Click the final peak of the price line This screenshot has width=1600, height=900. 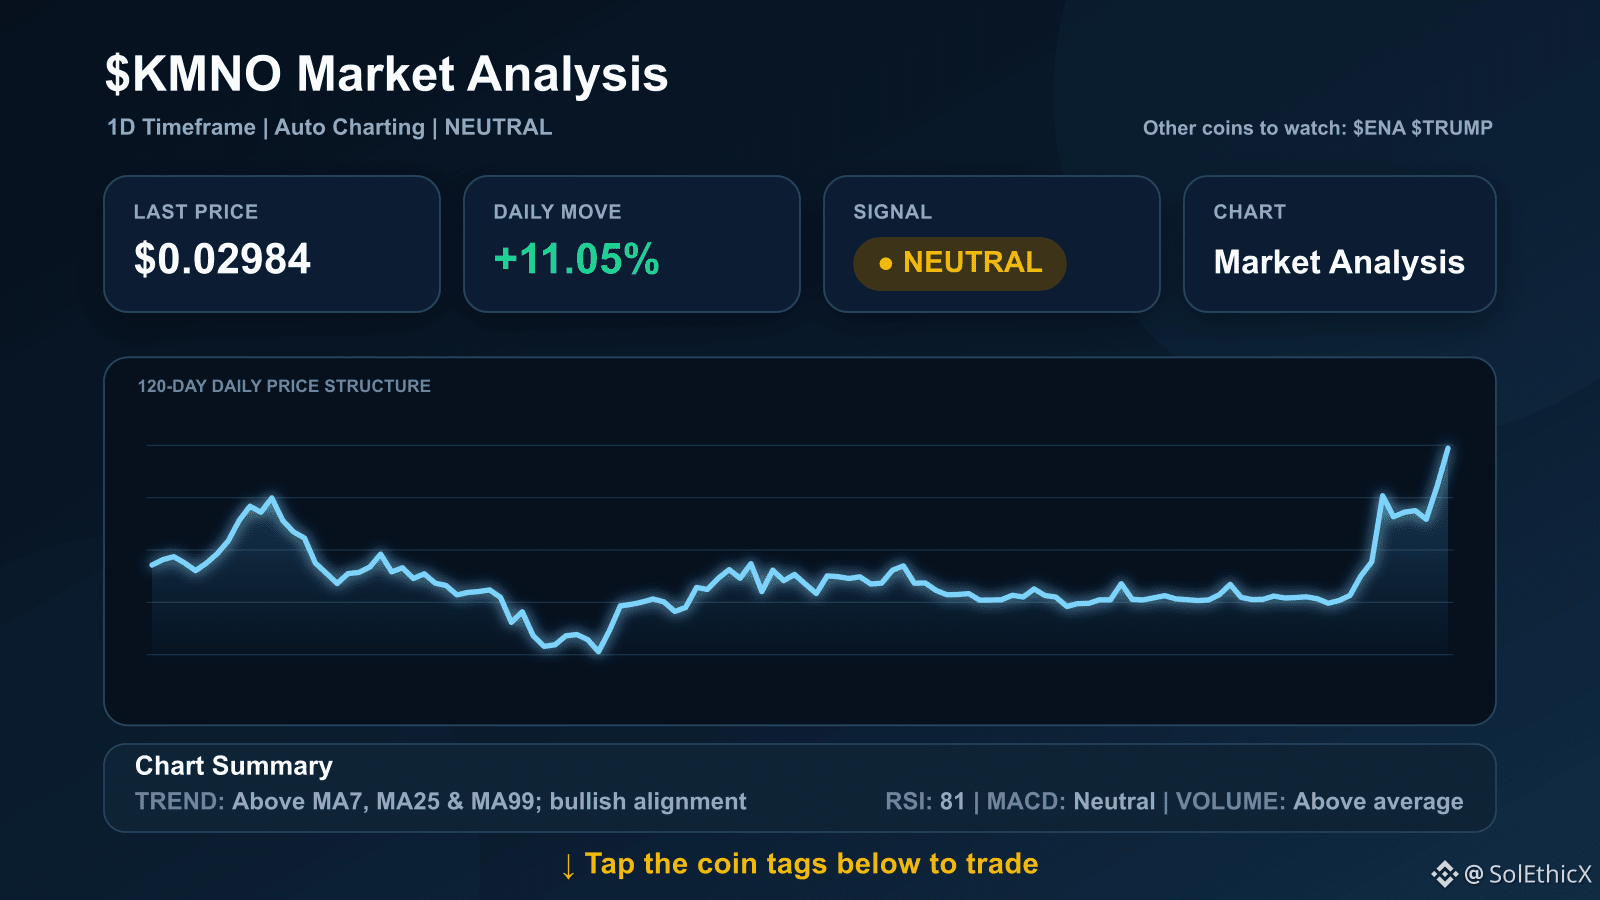[1447, 448]
